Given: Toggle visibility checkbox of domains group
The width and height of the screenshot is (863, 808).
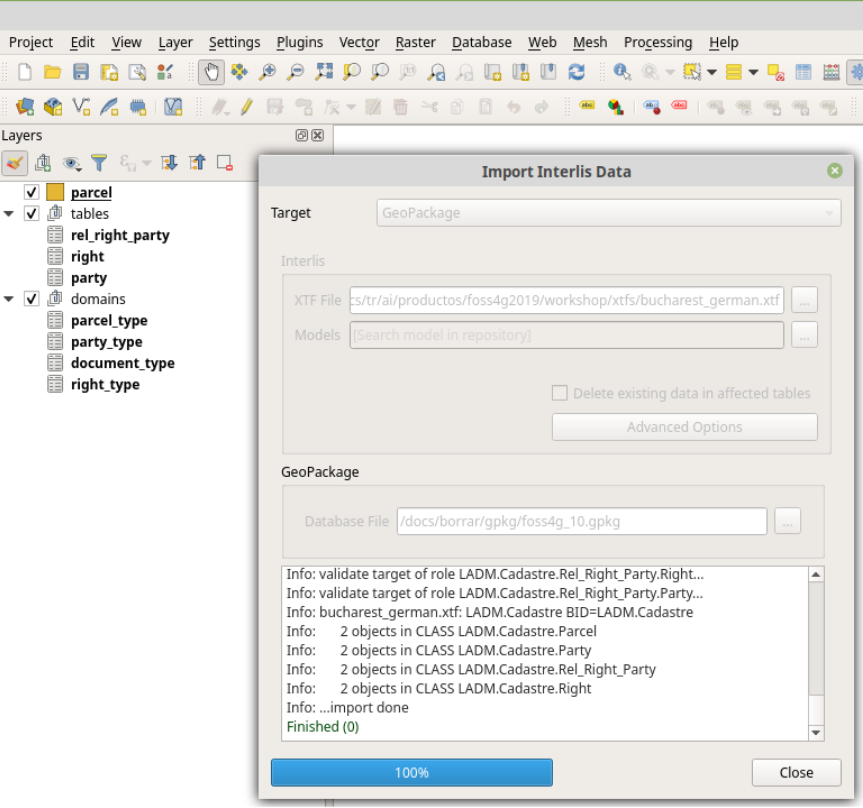Looking at the screenshot, I should click(31, 299).
